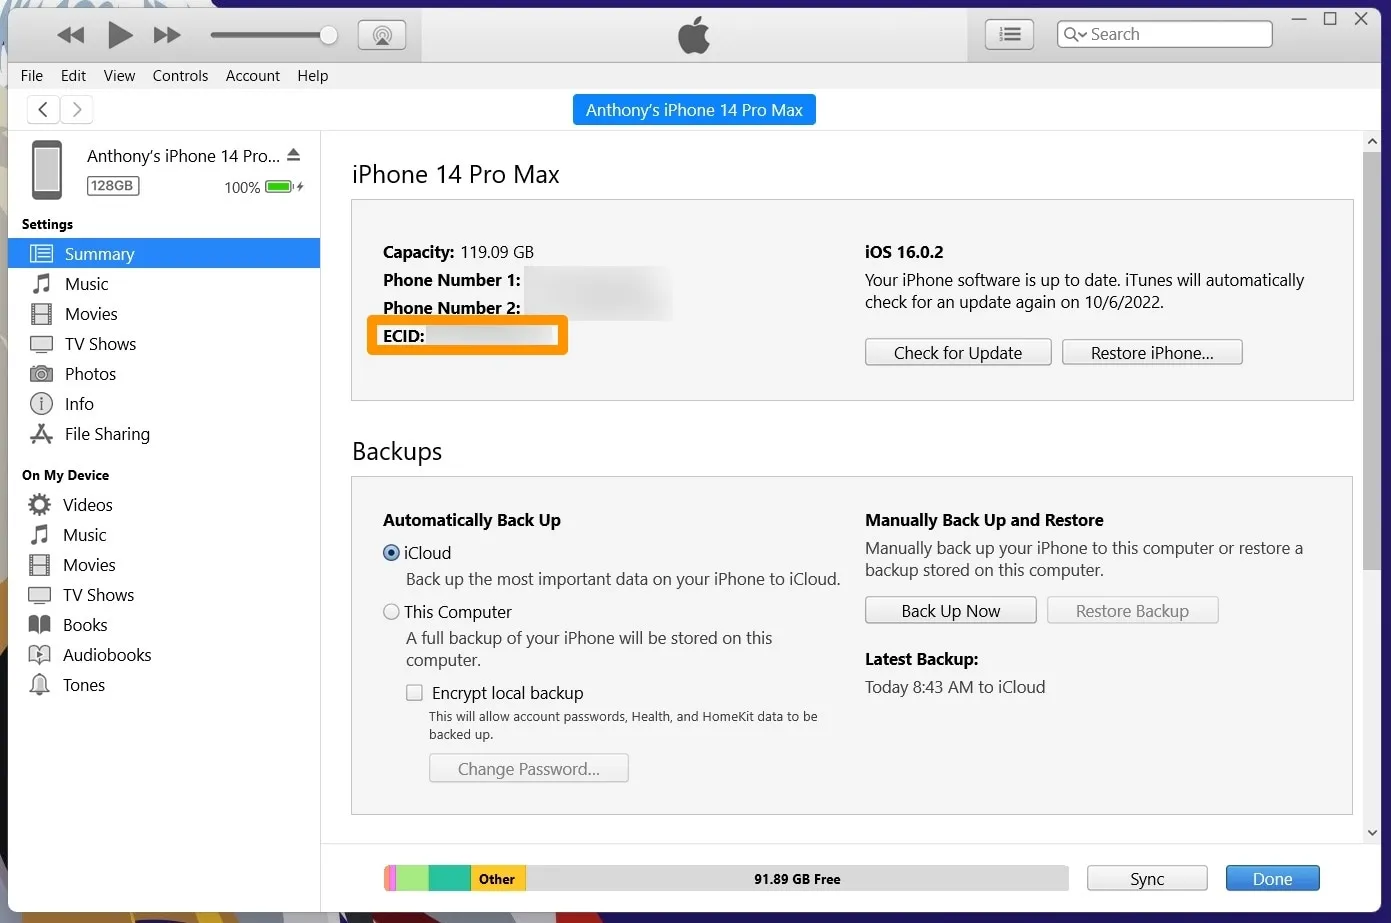
Task: Open the File menu
Action: point(32,76)
